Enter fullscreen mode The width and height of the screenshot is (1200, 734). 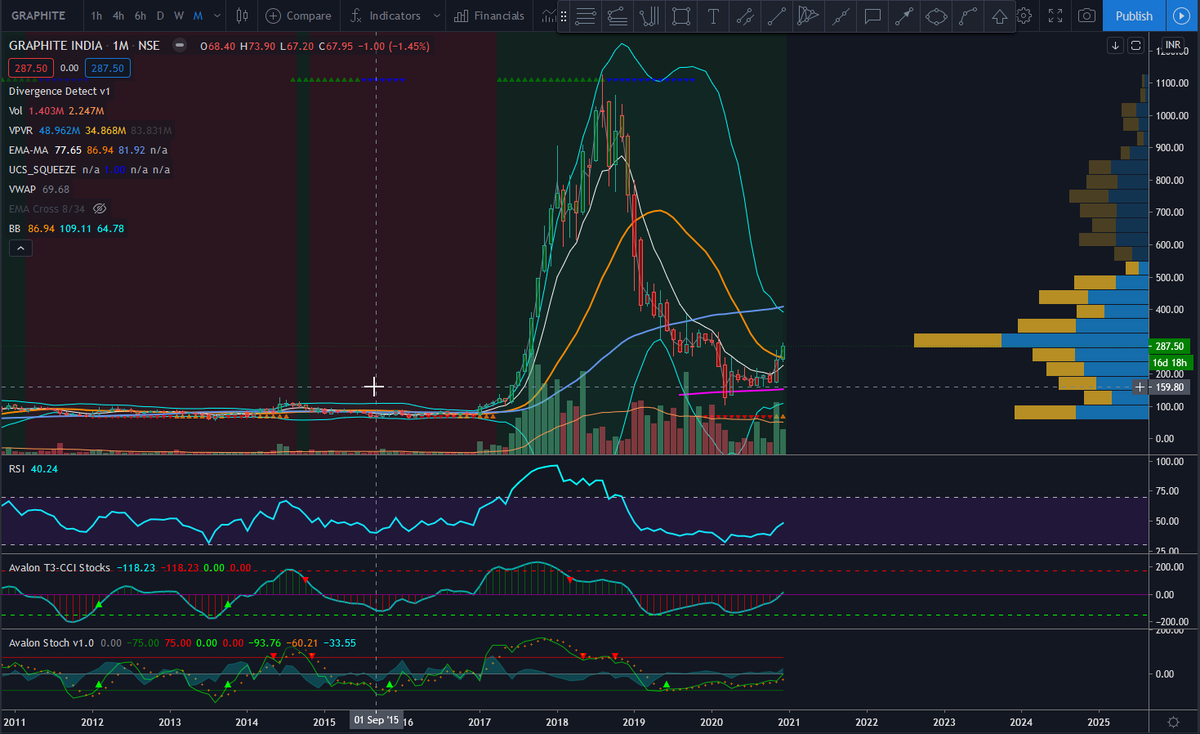pyautogui.click(x=1055, y=16)
